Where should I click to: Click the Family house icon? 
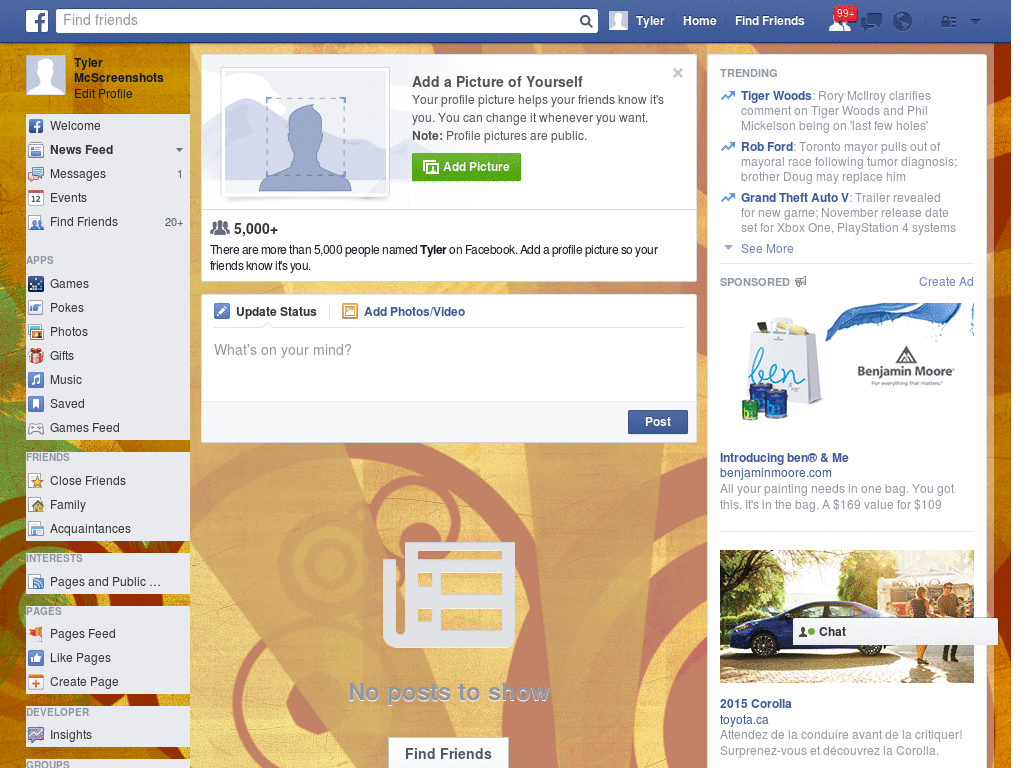pos(36,505)
